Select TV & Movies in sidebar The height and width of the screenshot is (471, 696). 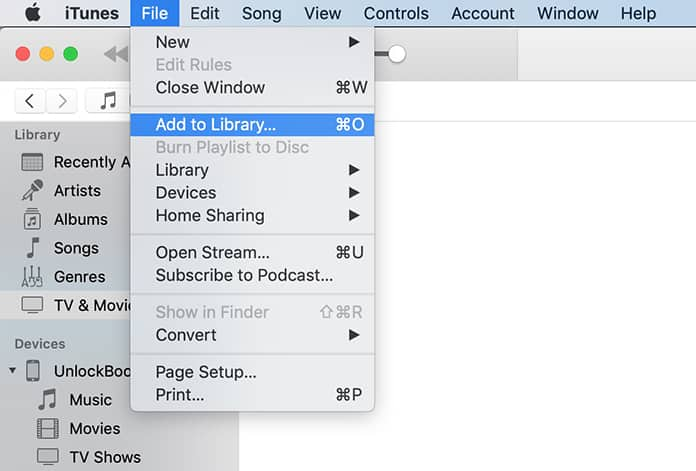click(66, 305)
